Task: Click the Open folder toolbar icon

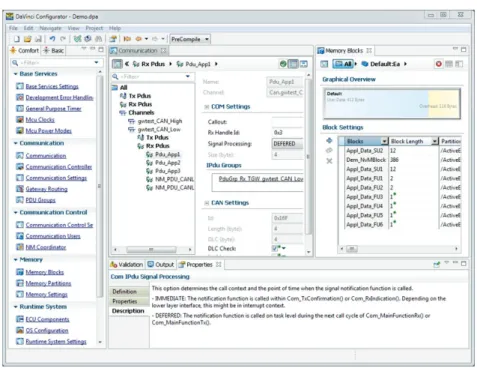Action: (27, 39)
